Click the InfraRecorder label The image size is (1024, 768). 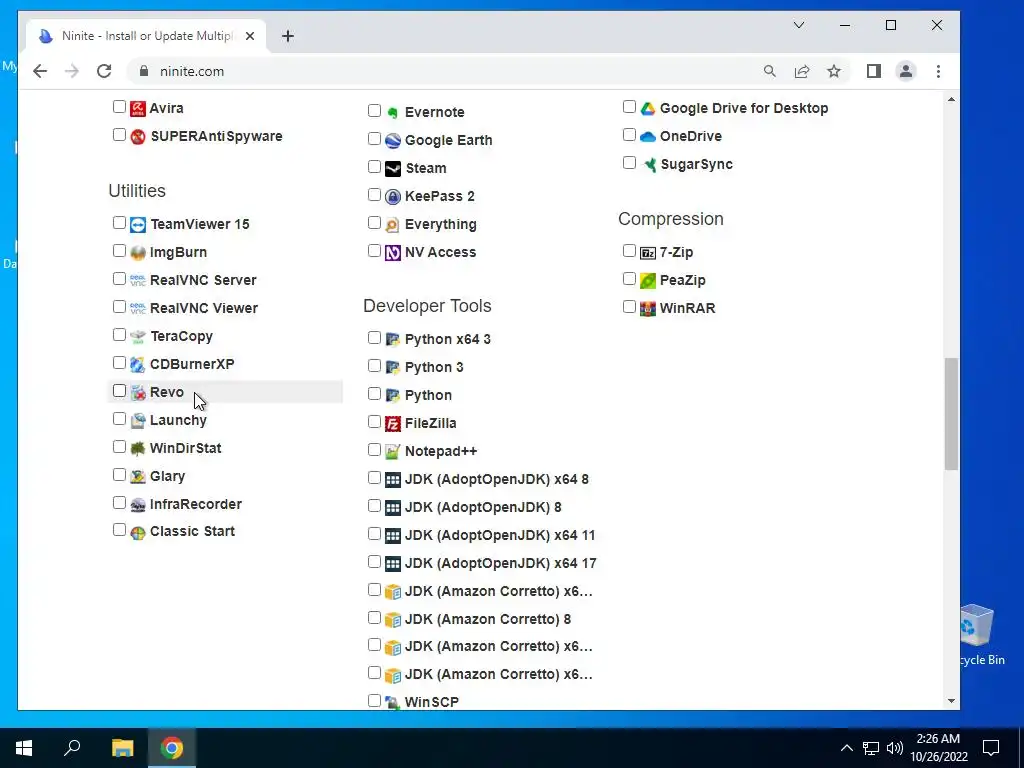[x=196, y=504]
